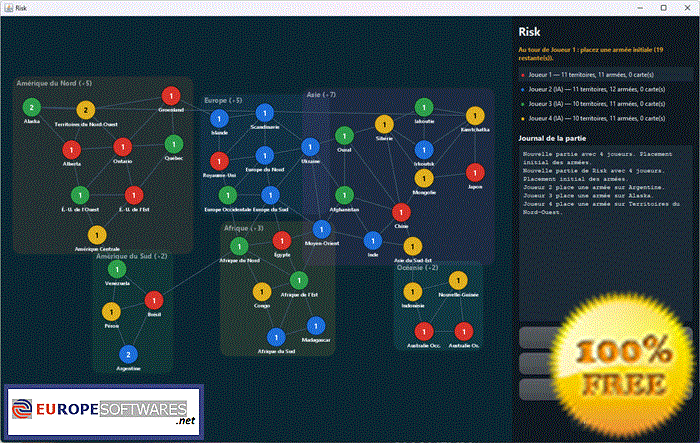Viewport: 700px width, 443px height.
Task: Place an army on Australie Or.
Action: (464, 332)
